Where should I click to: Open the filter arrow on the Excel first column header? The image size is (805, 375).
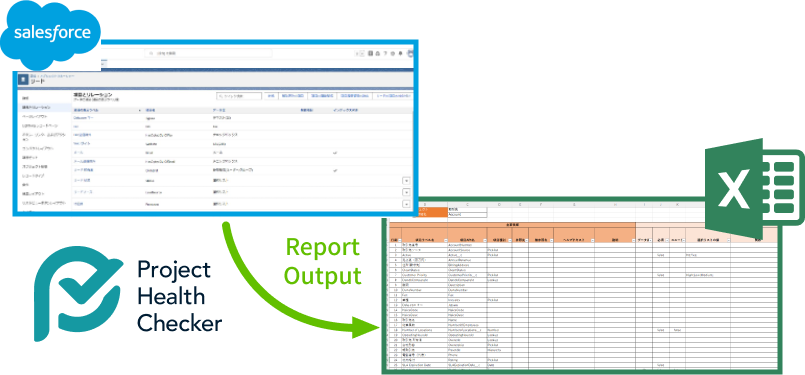click(x=400, y=240)
